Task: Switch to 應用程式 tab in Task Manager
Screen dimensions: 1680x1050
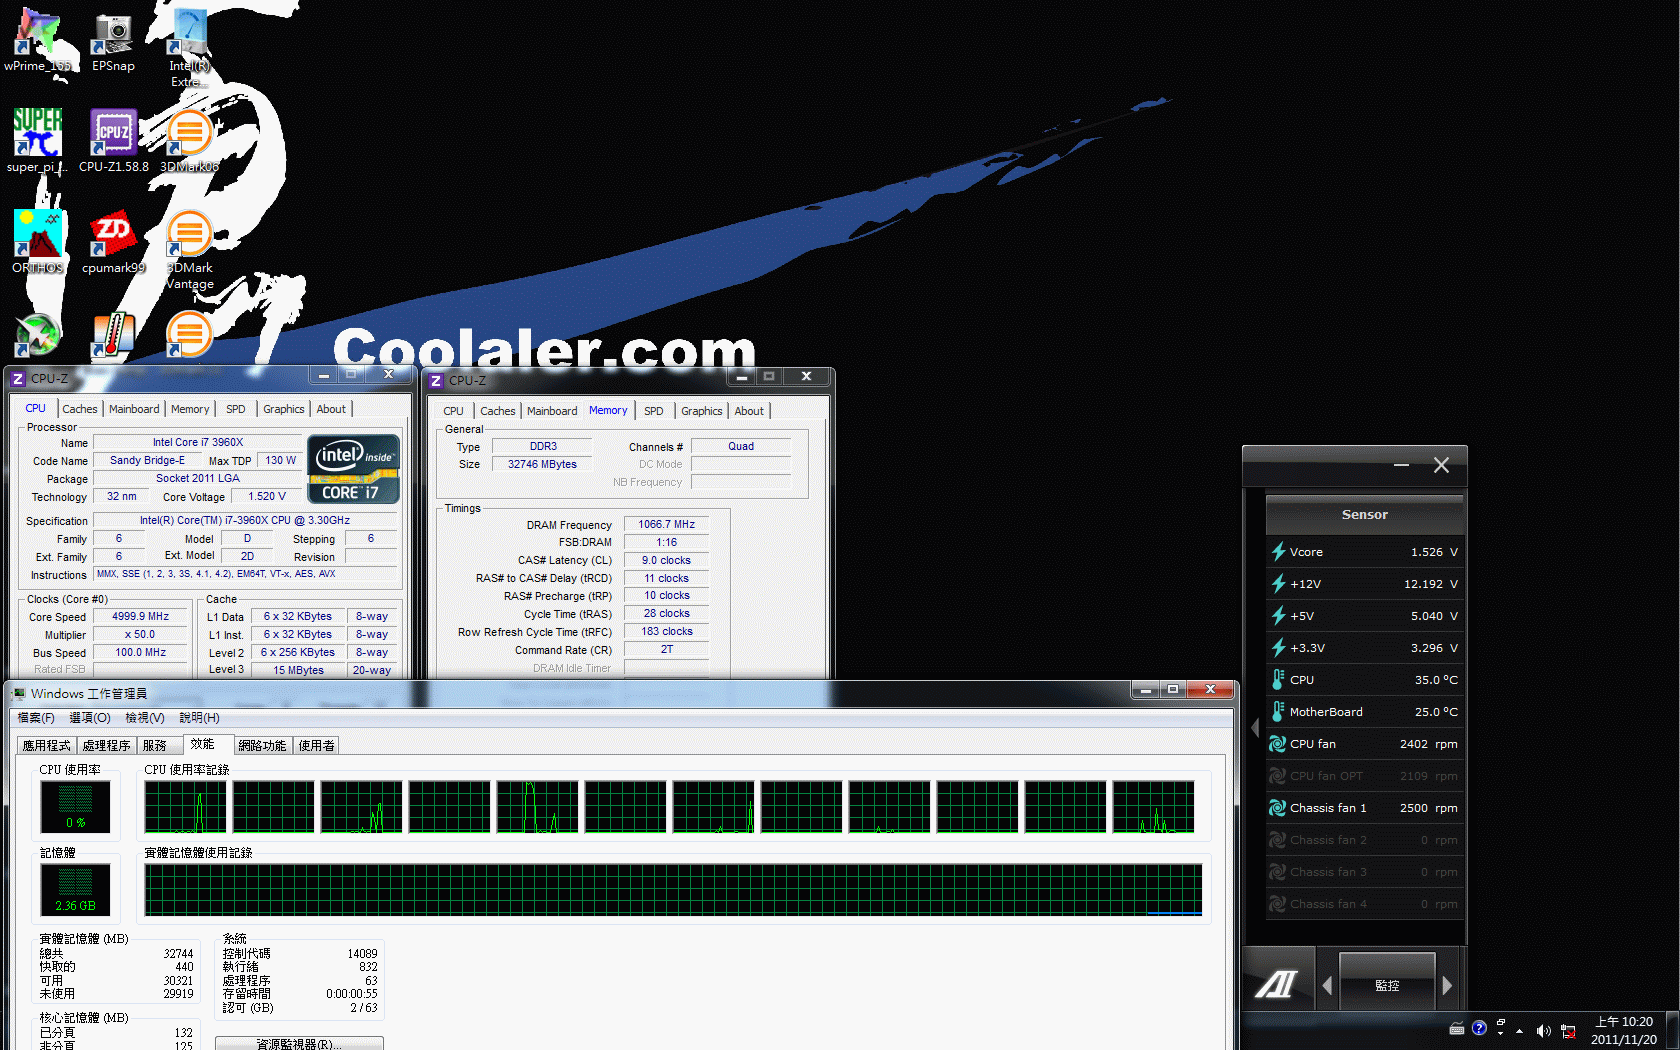Action: (47, 746)
